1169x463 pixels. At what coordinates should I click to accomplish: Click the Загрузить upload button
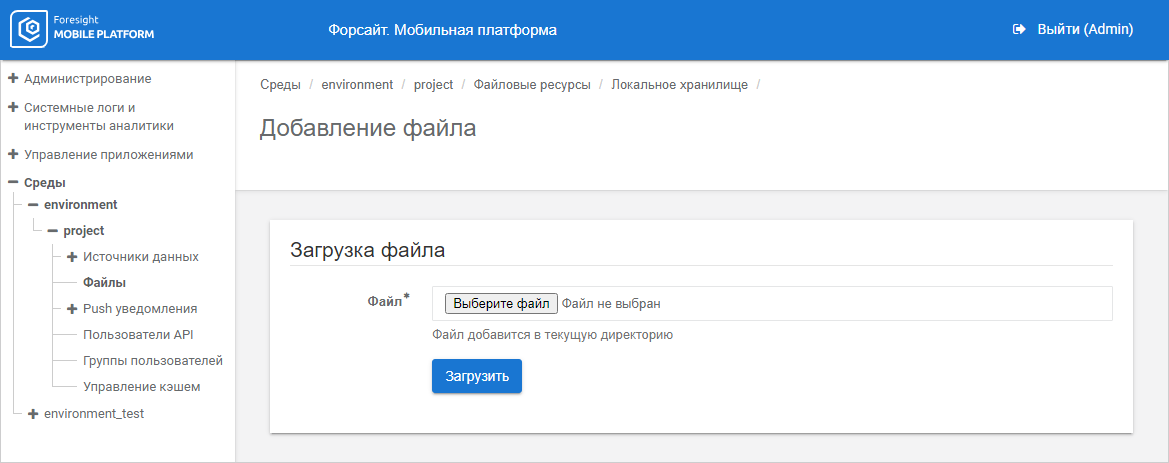point(476,376)
